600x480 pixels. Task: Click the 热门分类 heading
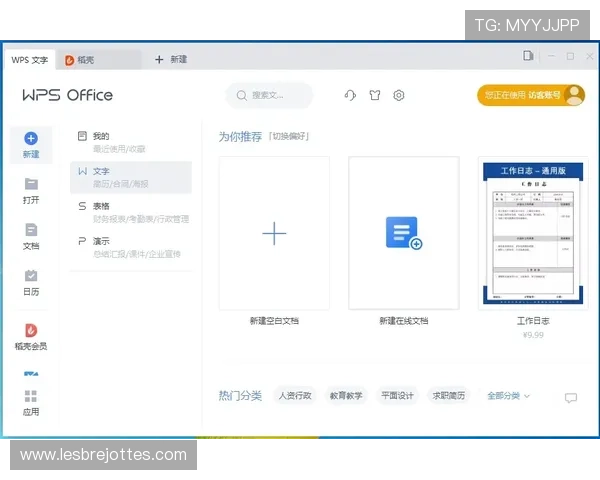point(240,395)
